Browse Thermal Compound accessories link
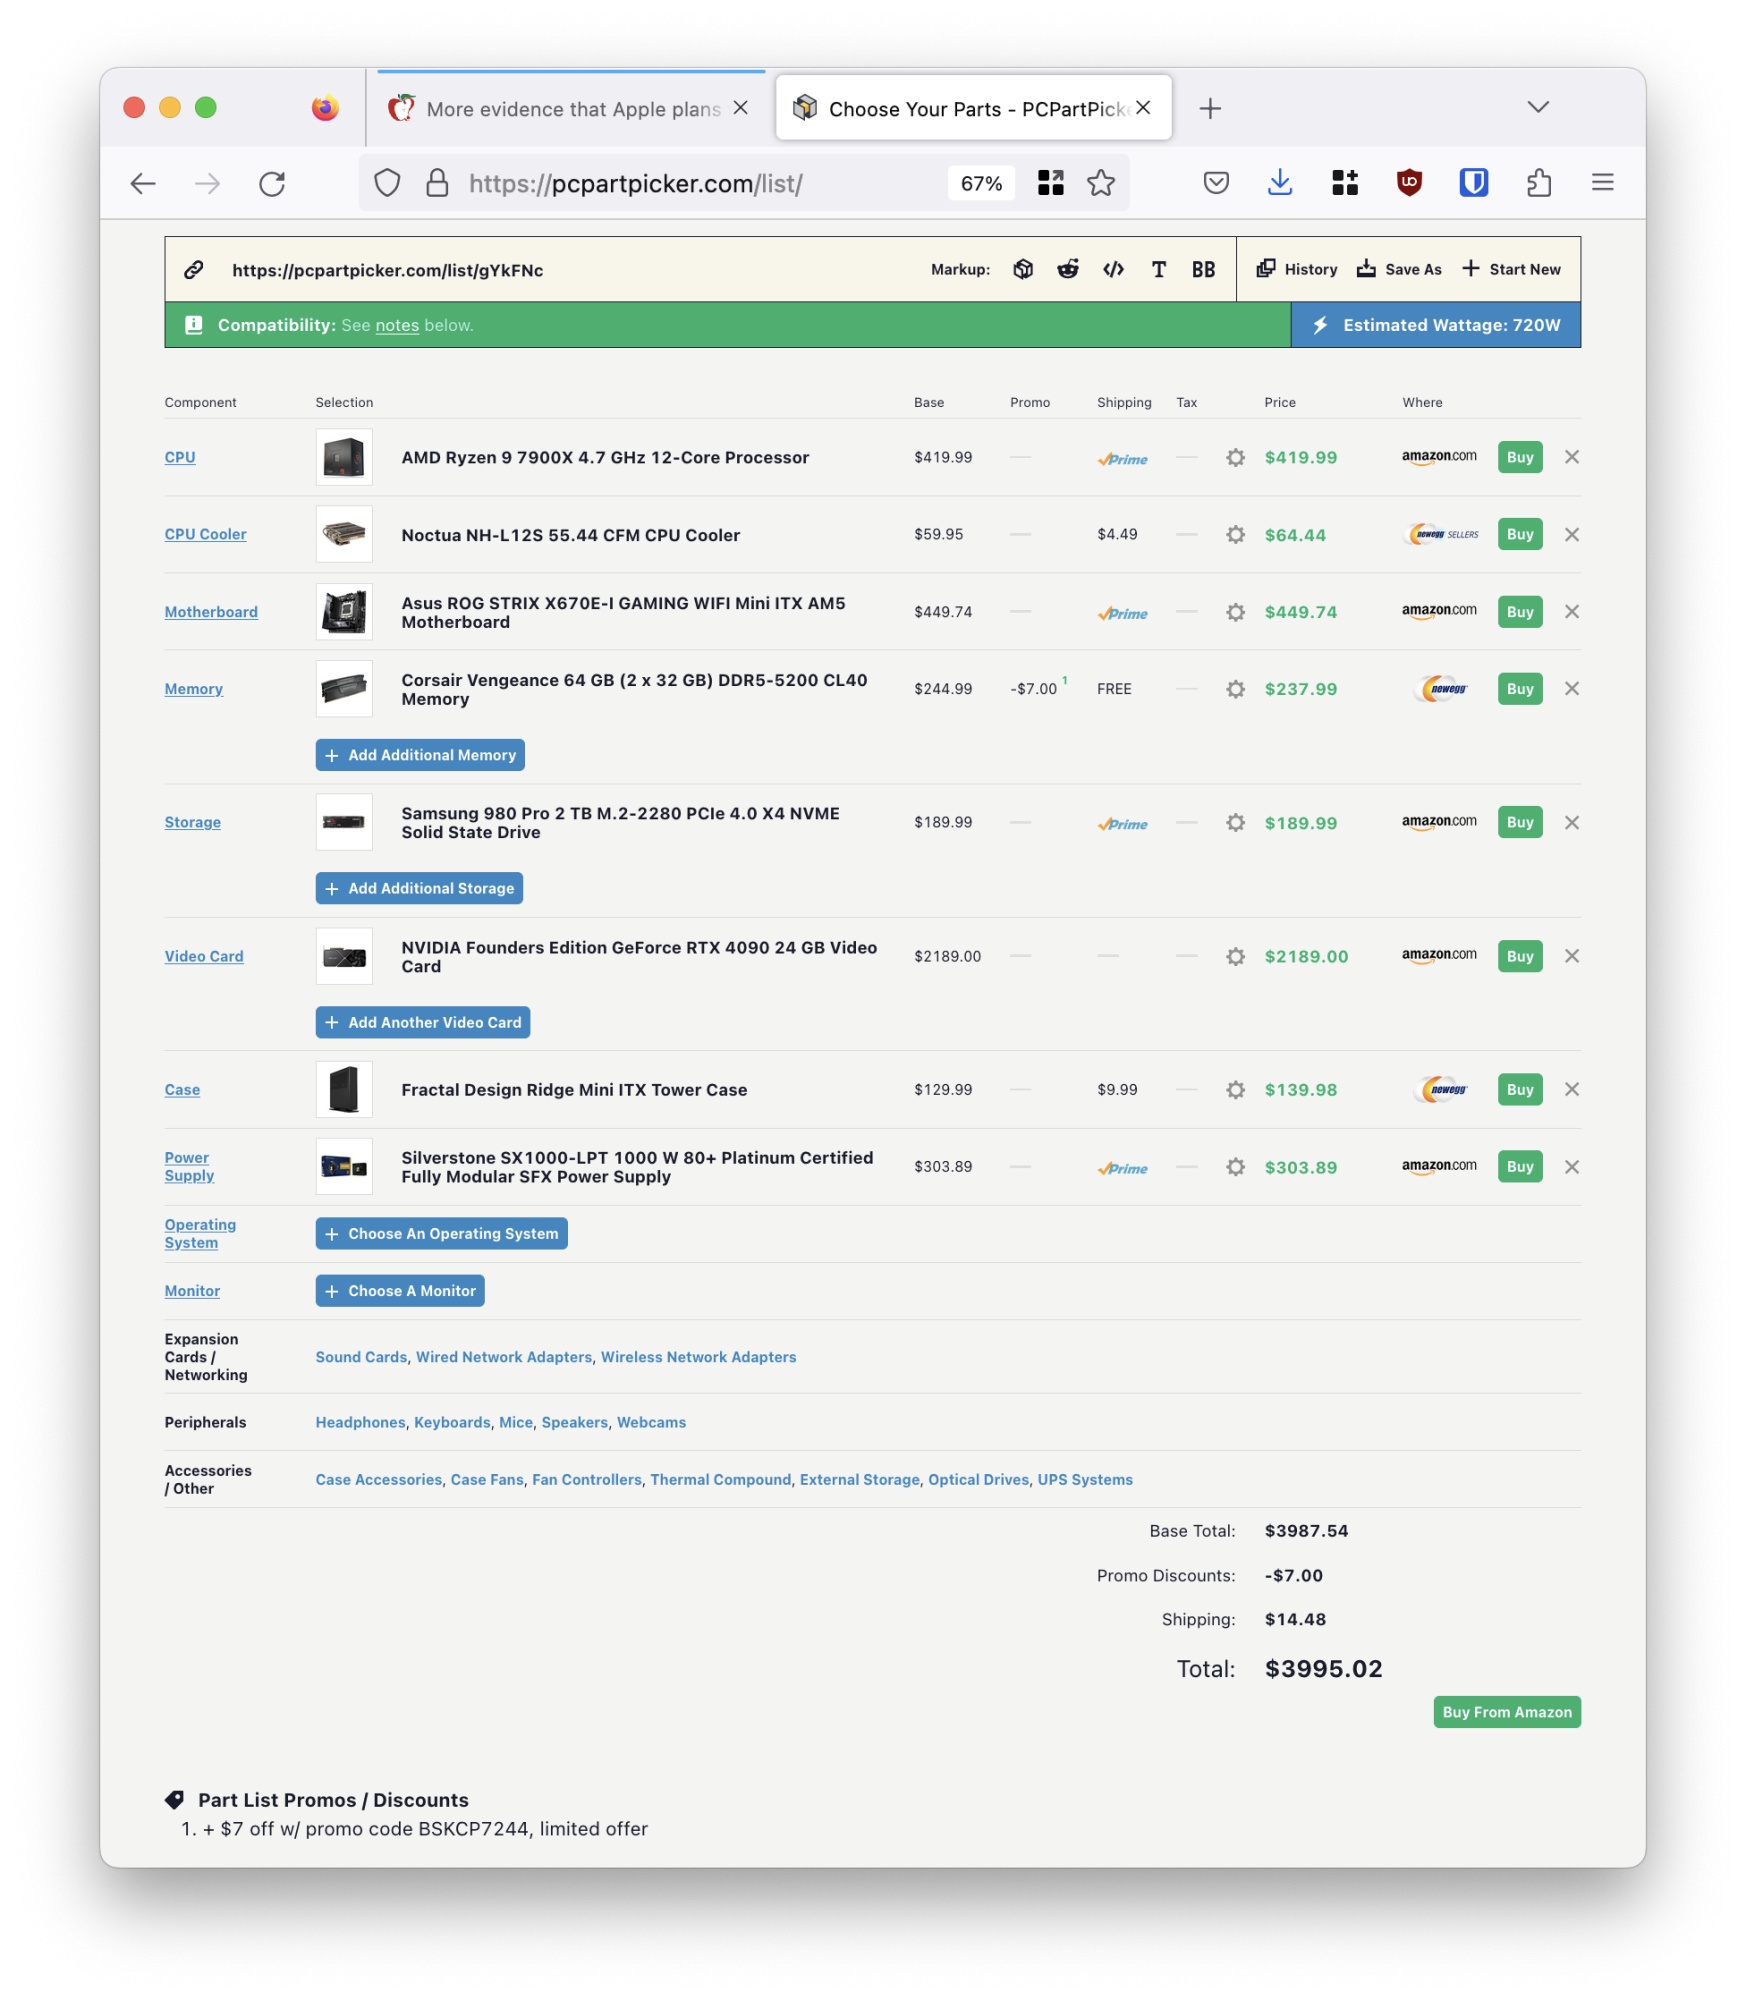 (720, 1479)
